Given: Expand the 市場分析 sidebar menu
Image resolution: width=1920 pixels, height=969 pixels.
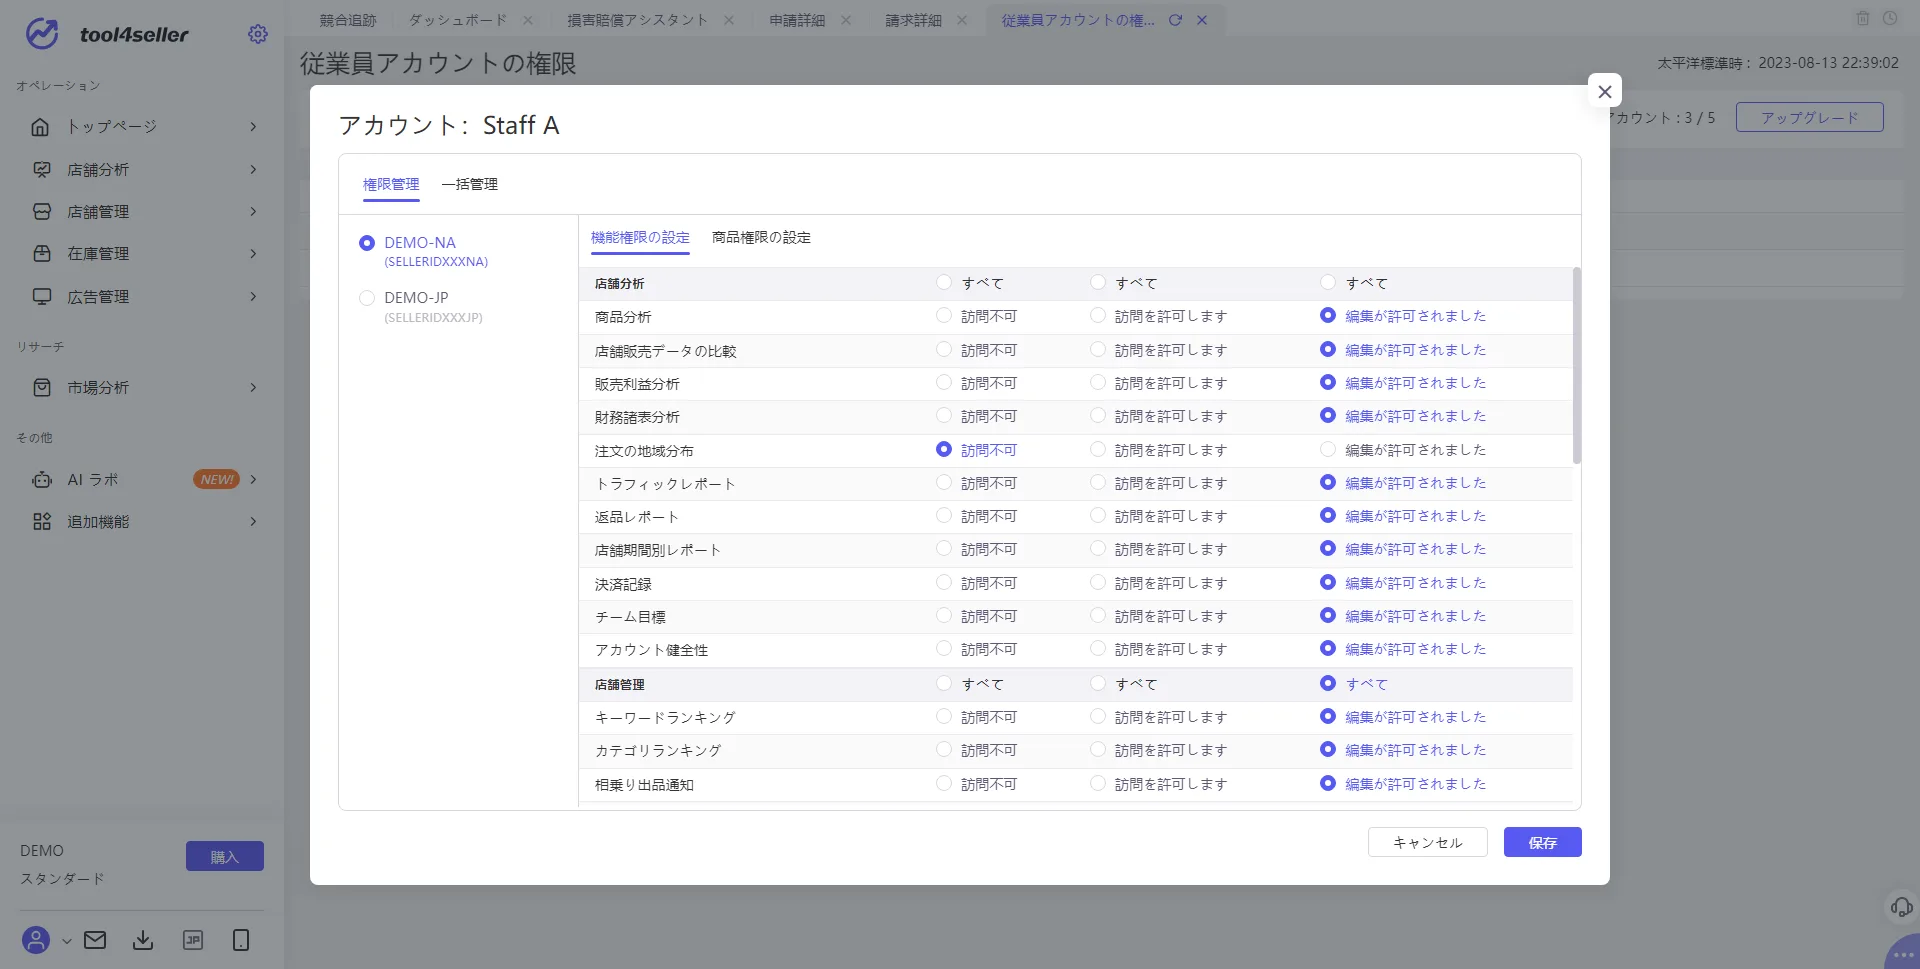Looking at the screenshot, I should [x=253, y=388].
